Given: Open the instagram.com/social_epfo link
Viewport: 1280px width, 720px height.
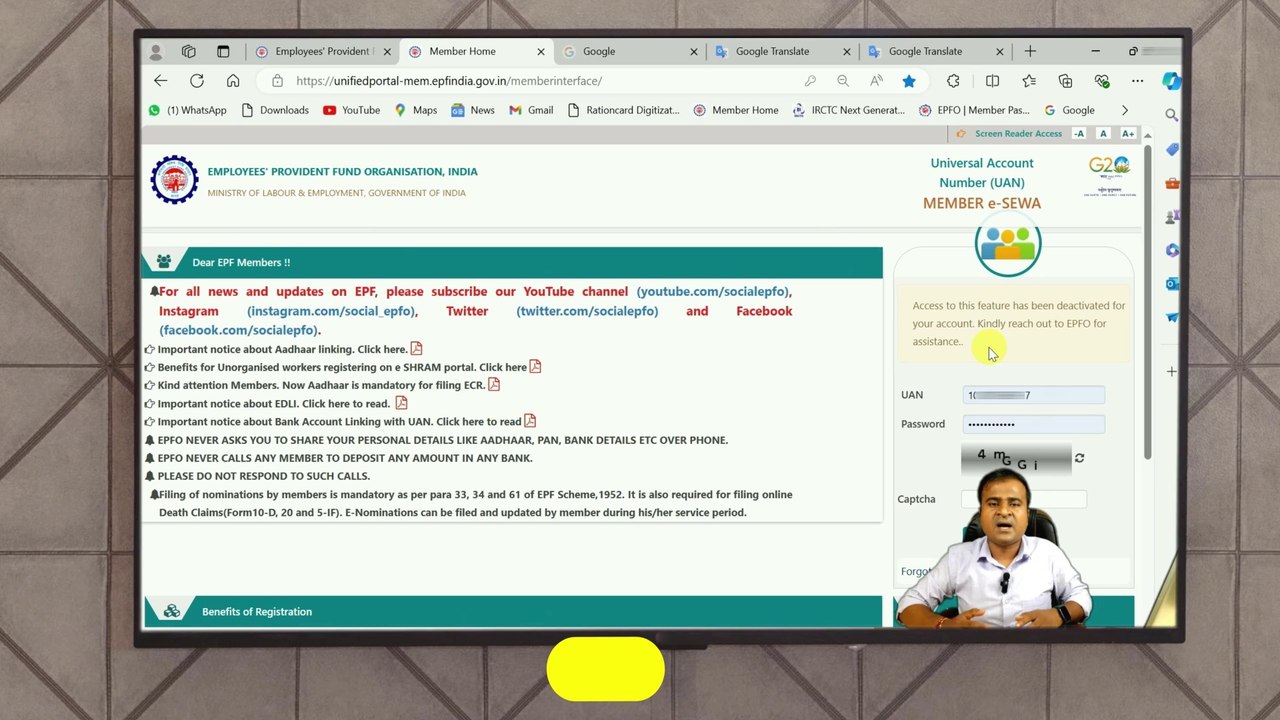Looking at the screenshot, I should (331, 311).
